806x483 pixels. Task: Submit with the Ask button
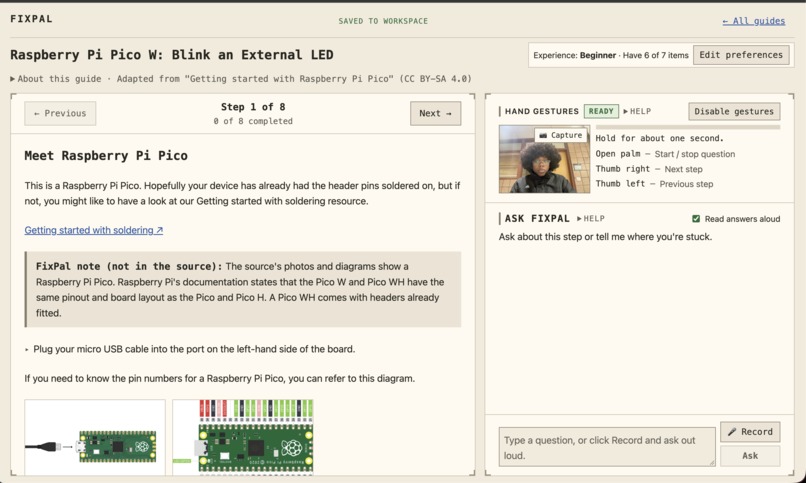pyautogui.click(x=750, y=456)
